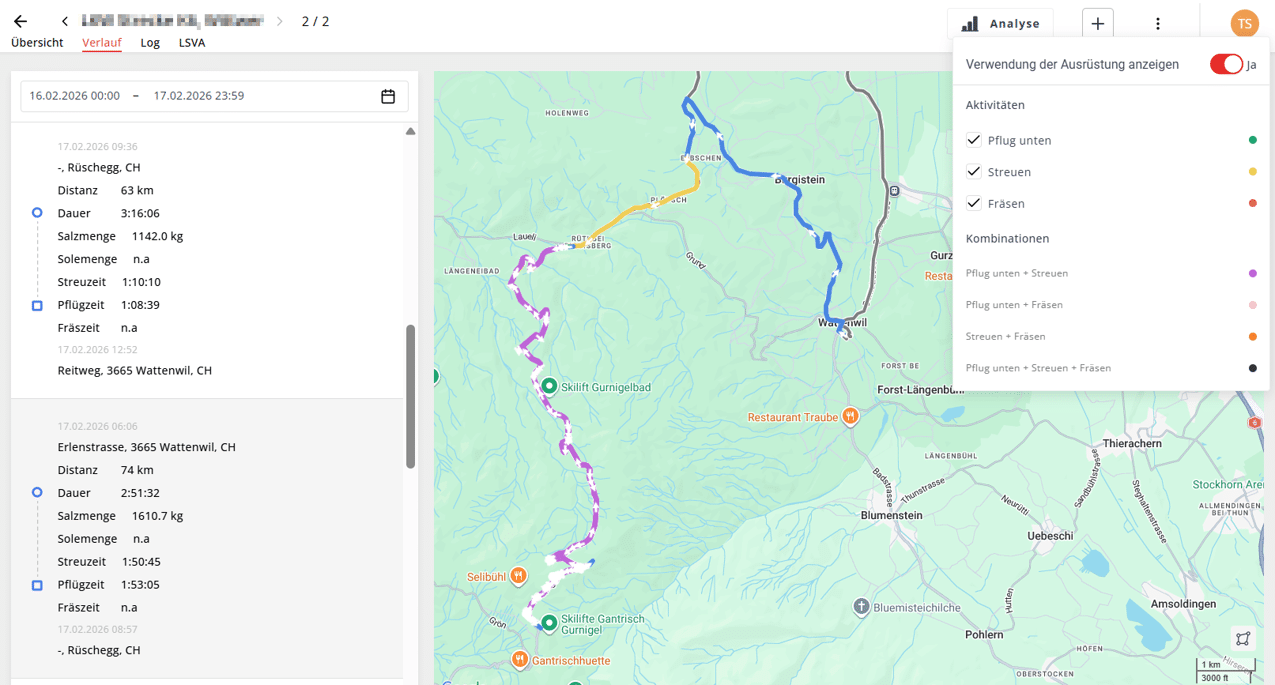The image size is (1275, 685).
Task: Click Pflügzeit 1:53:05 row
Action: pos(109,585)
